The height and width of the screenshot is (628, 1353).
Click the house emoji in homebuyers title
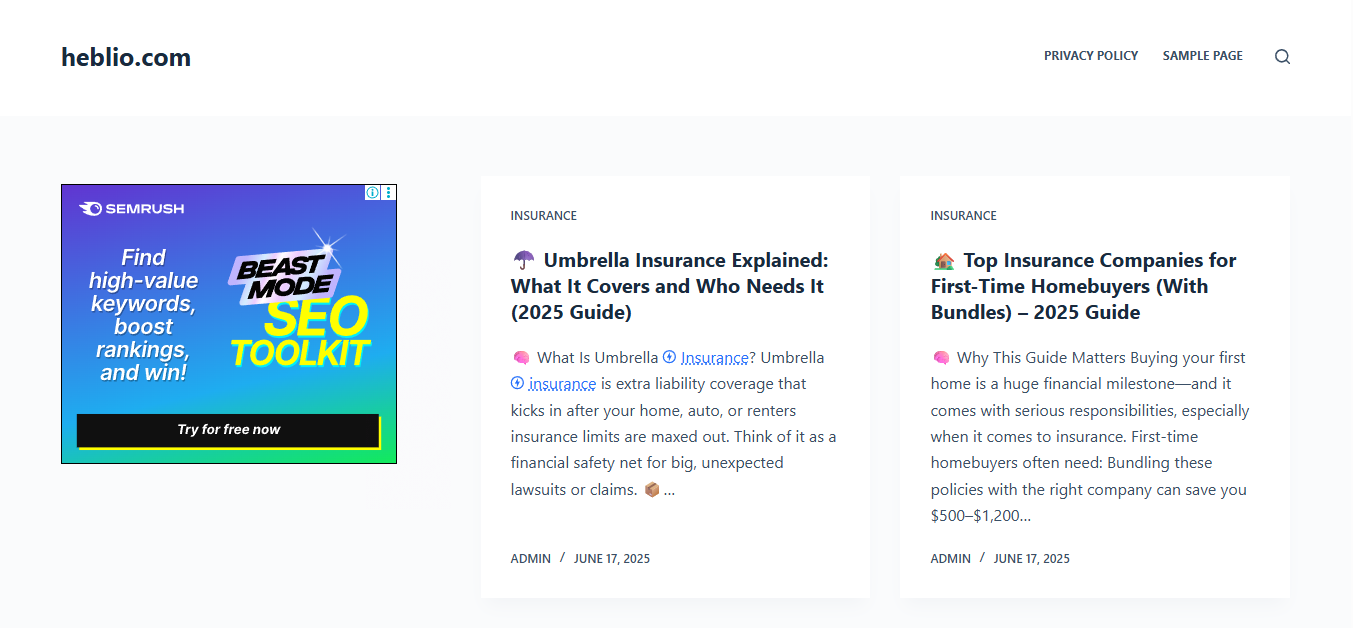943,261
